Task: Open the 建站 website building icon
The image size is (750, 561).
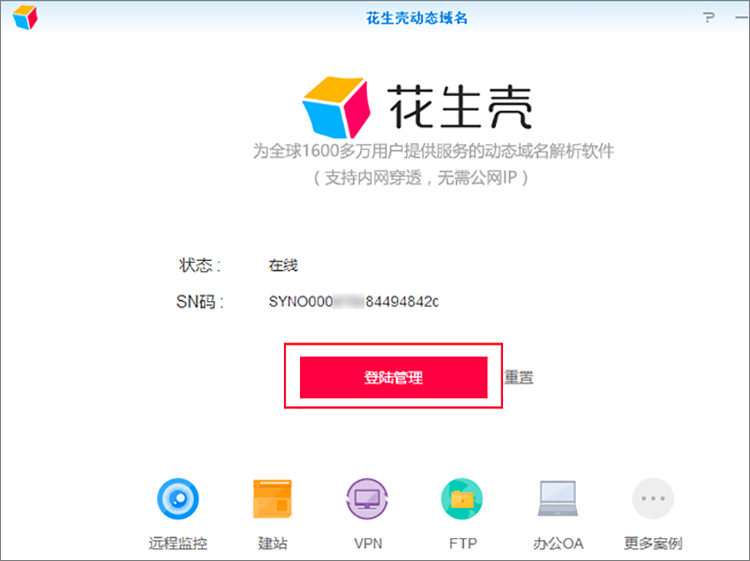Action: (272, 499)
